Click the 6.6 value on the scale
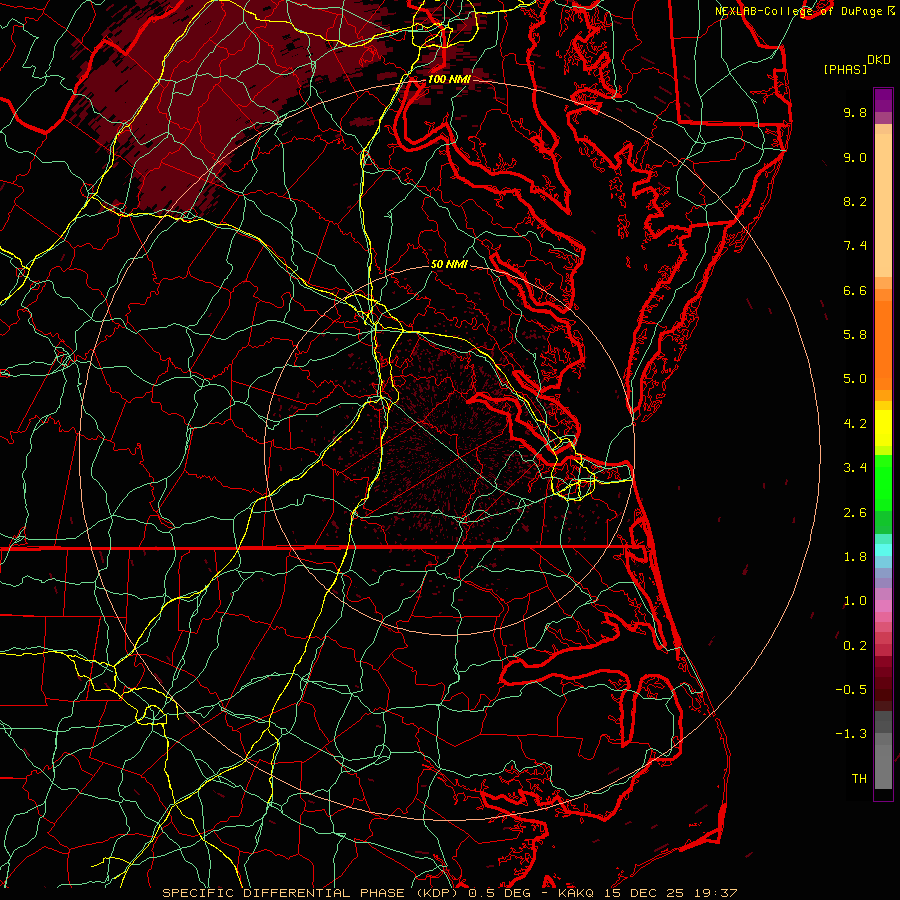 point(855,290)
